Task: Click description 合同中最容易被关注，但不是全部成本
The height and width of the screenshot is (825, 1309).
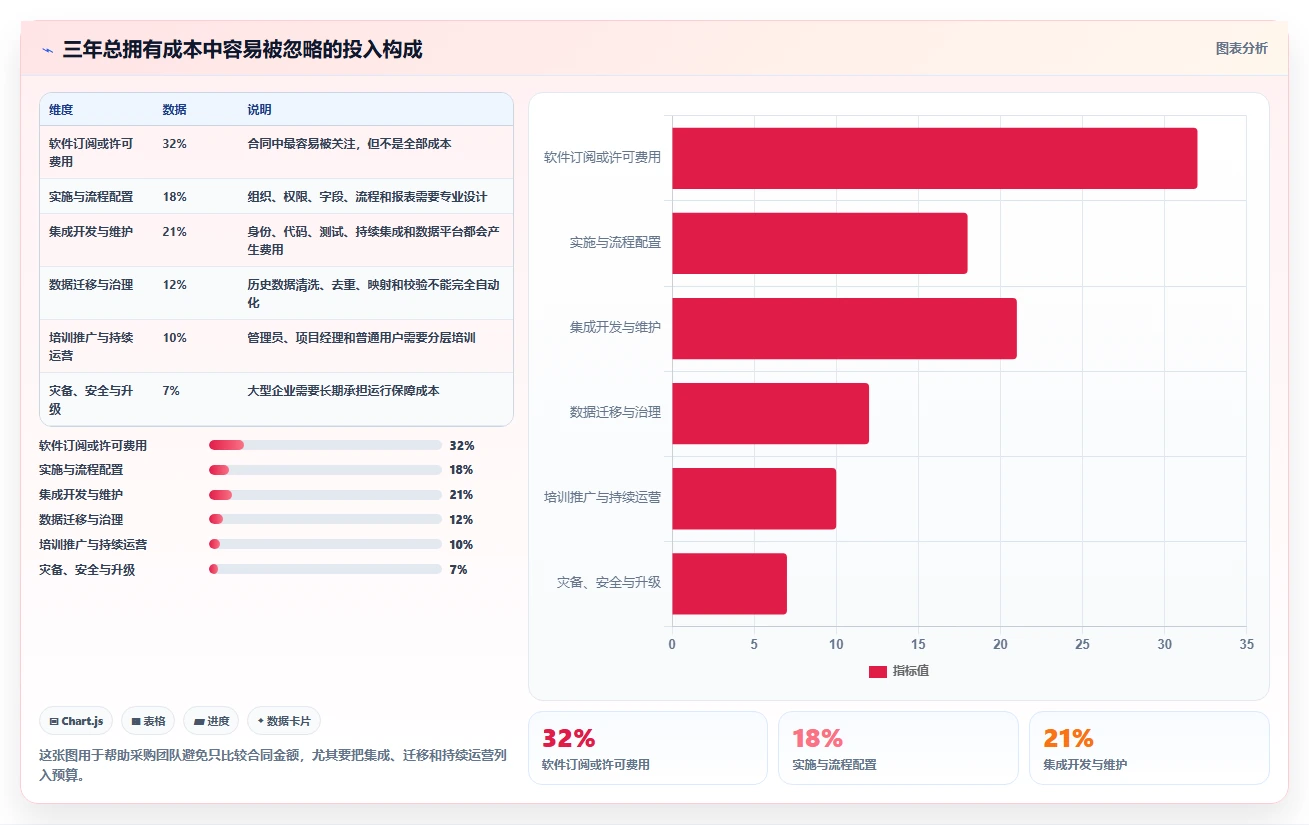Action: point(349,144)
